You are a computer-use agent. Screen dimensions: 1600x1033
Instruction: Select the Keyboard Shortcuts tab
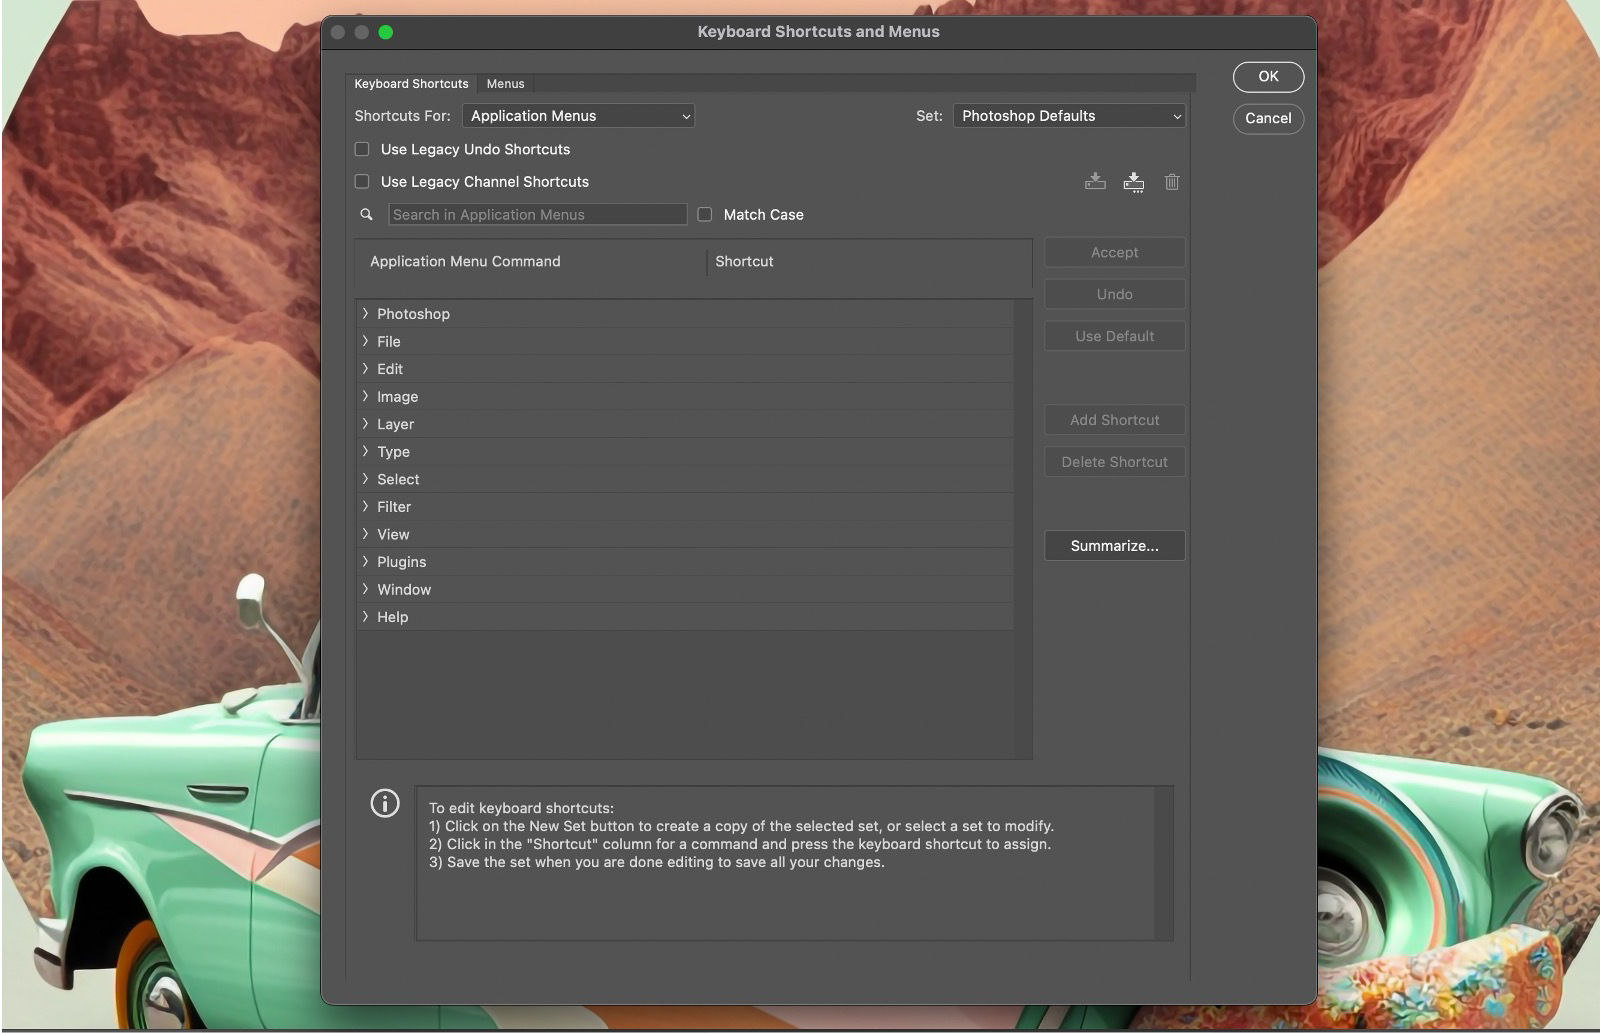tap(410, 84)
